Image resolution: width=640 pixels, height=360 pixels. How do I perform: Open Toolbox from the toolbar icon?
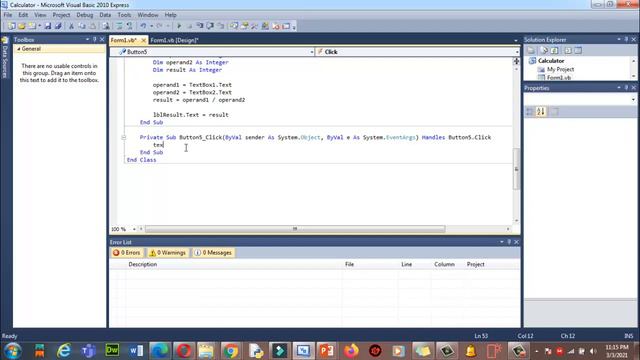click(254, 26)
